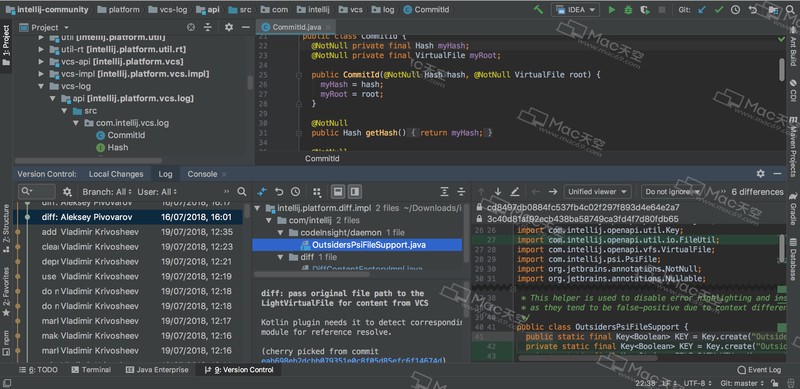Commit changes with the green checkmark

pyautogui.click(x=718, y=10)
